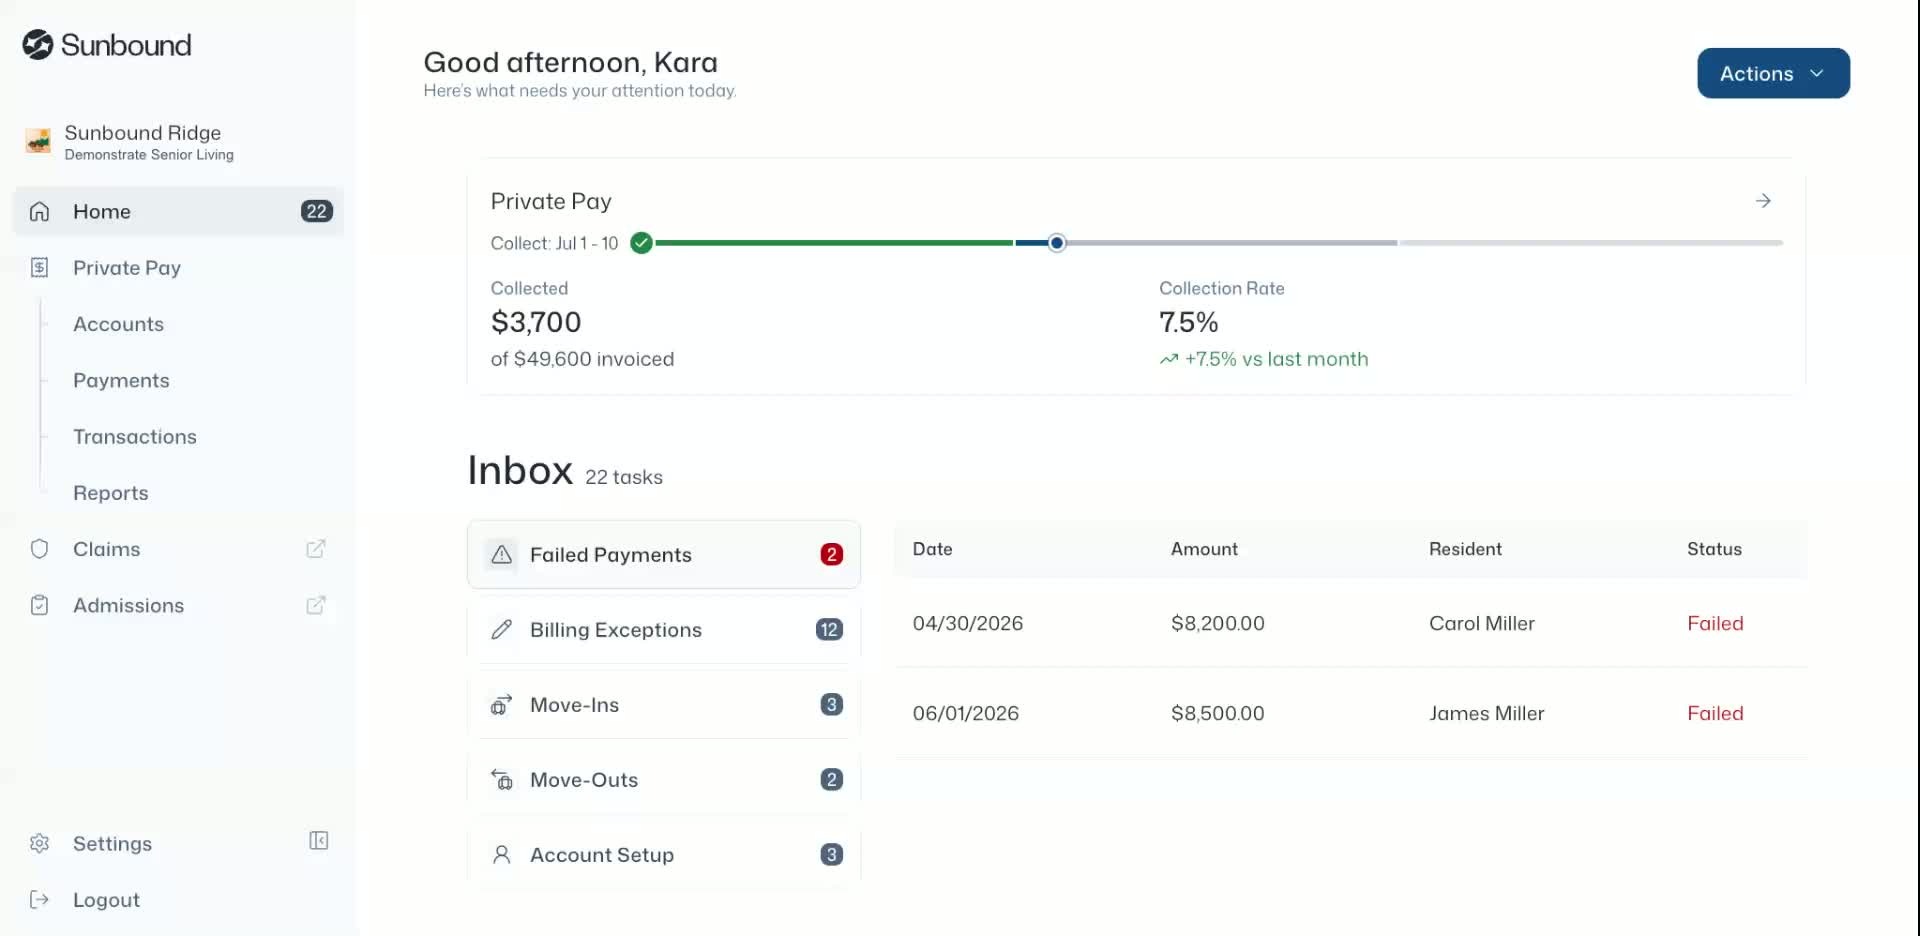
Task: Open Sunbound Ridge community switcher
Action: pos(130,142)
